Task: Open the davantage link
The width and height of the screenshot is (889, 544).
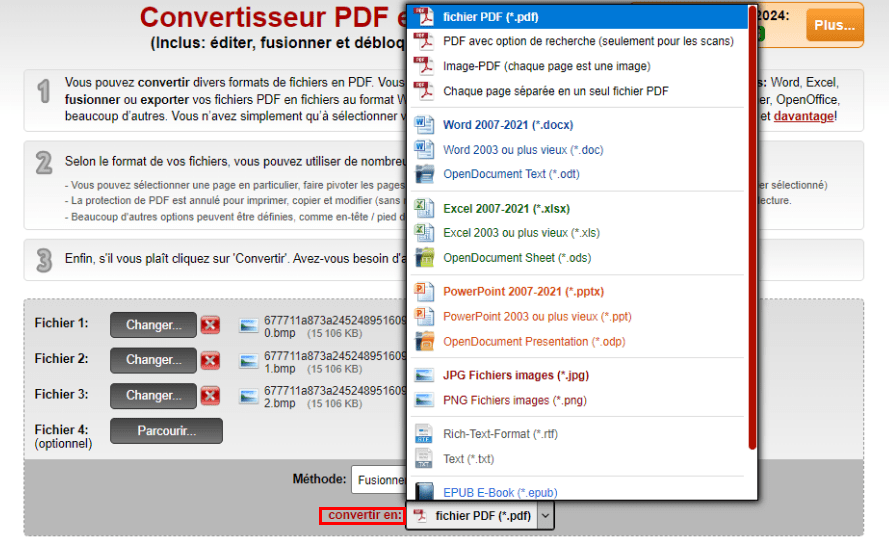Action: [803, 116]
